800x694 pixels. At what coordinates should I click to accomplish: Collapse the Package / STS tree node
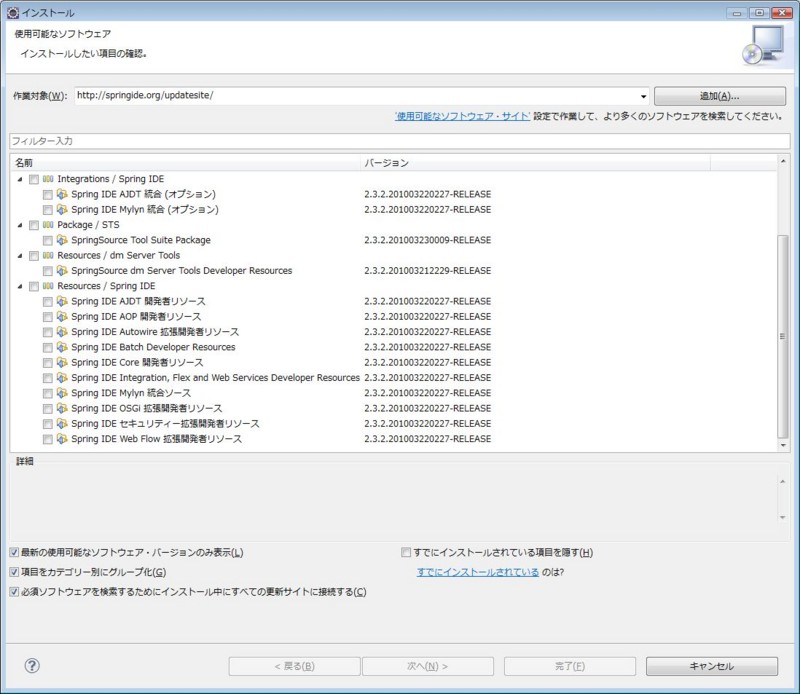[x=20, y=225]
